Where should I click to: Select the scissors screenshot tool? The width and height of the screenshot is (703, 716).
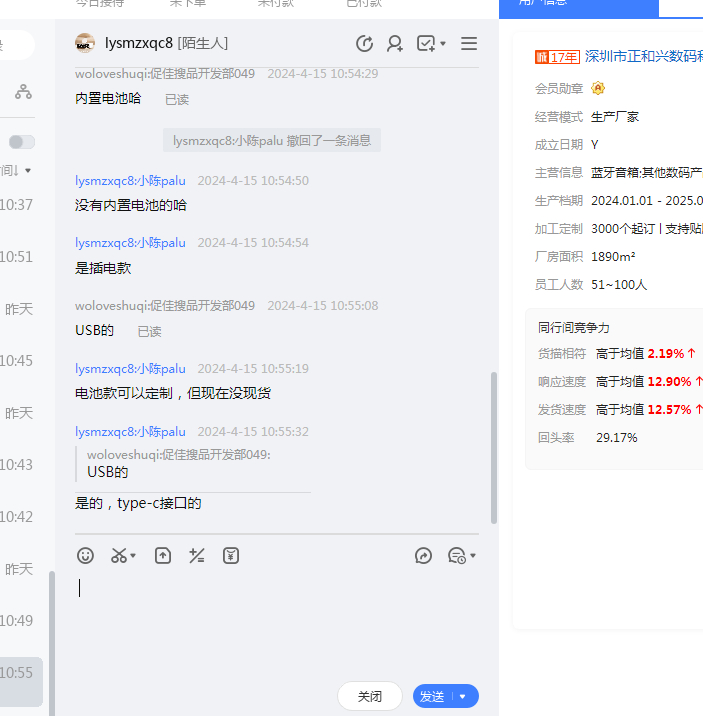click(x=119, y=556)
